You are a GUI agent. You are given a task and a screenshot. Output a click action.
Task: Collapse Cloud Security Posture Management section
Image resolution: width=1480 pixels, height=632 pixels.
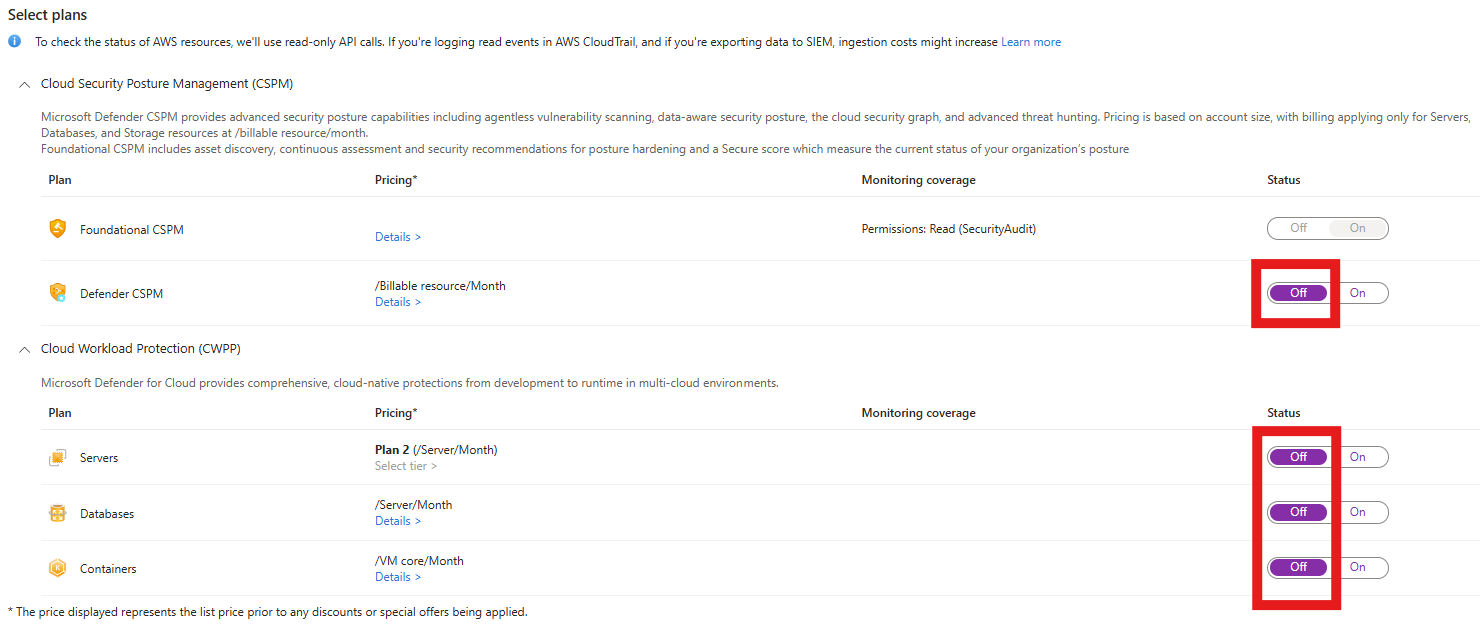[x=25, y=84]
